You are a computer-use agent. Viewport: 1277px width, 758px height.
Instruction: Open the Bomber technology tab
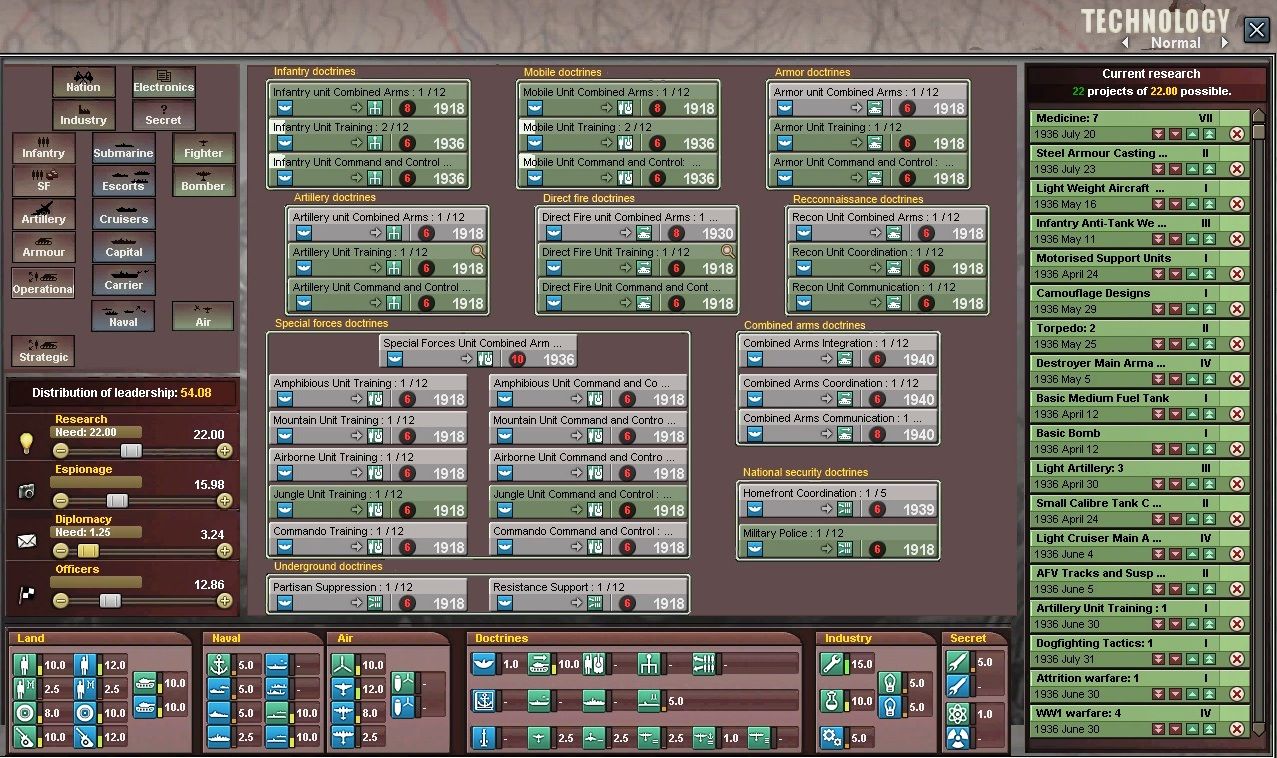coord(203,181)
